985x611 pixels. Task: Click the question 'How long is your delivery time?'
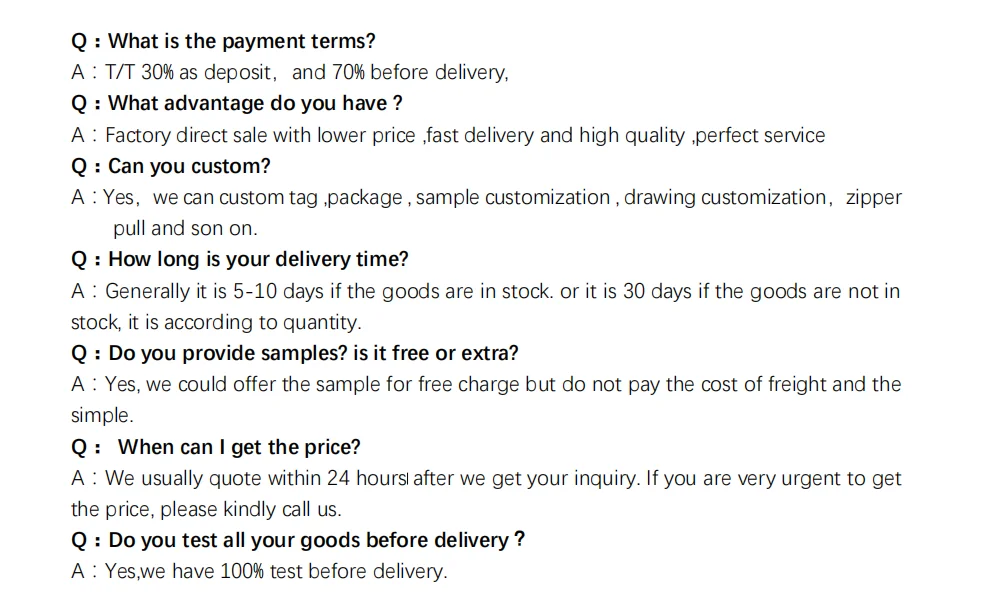click(x=257, y=259)
